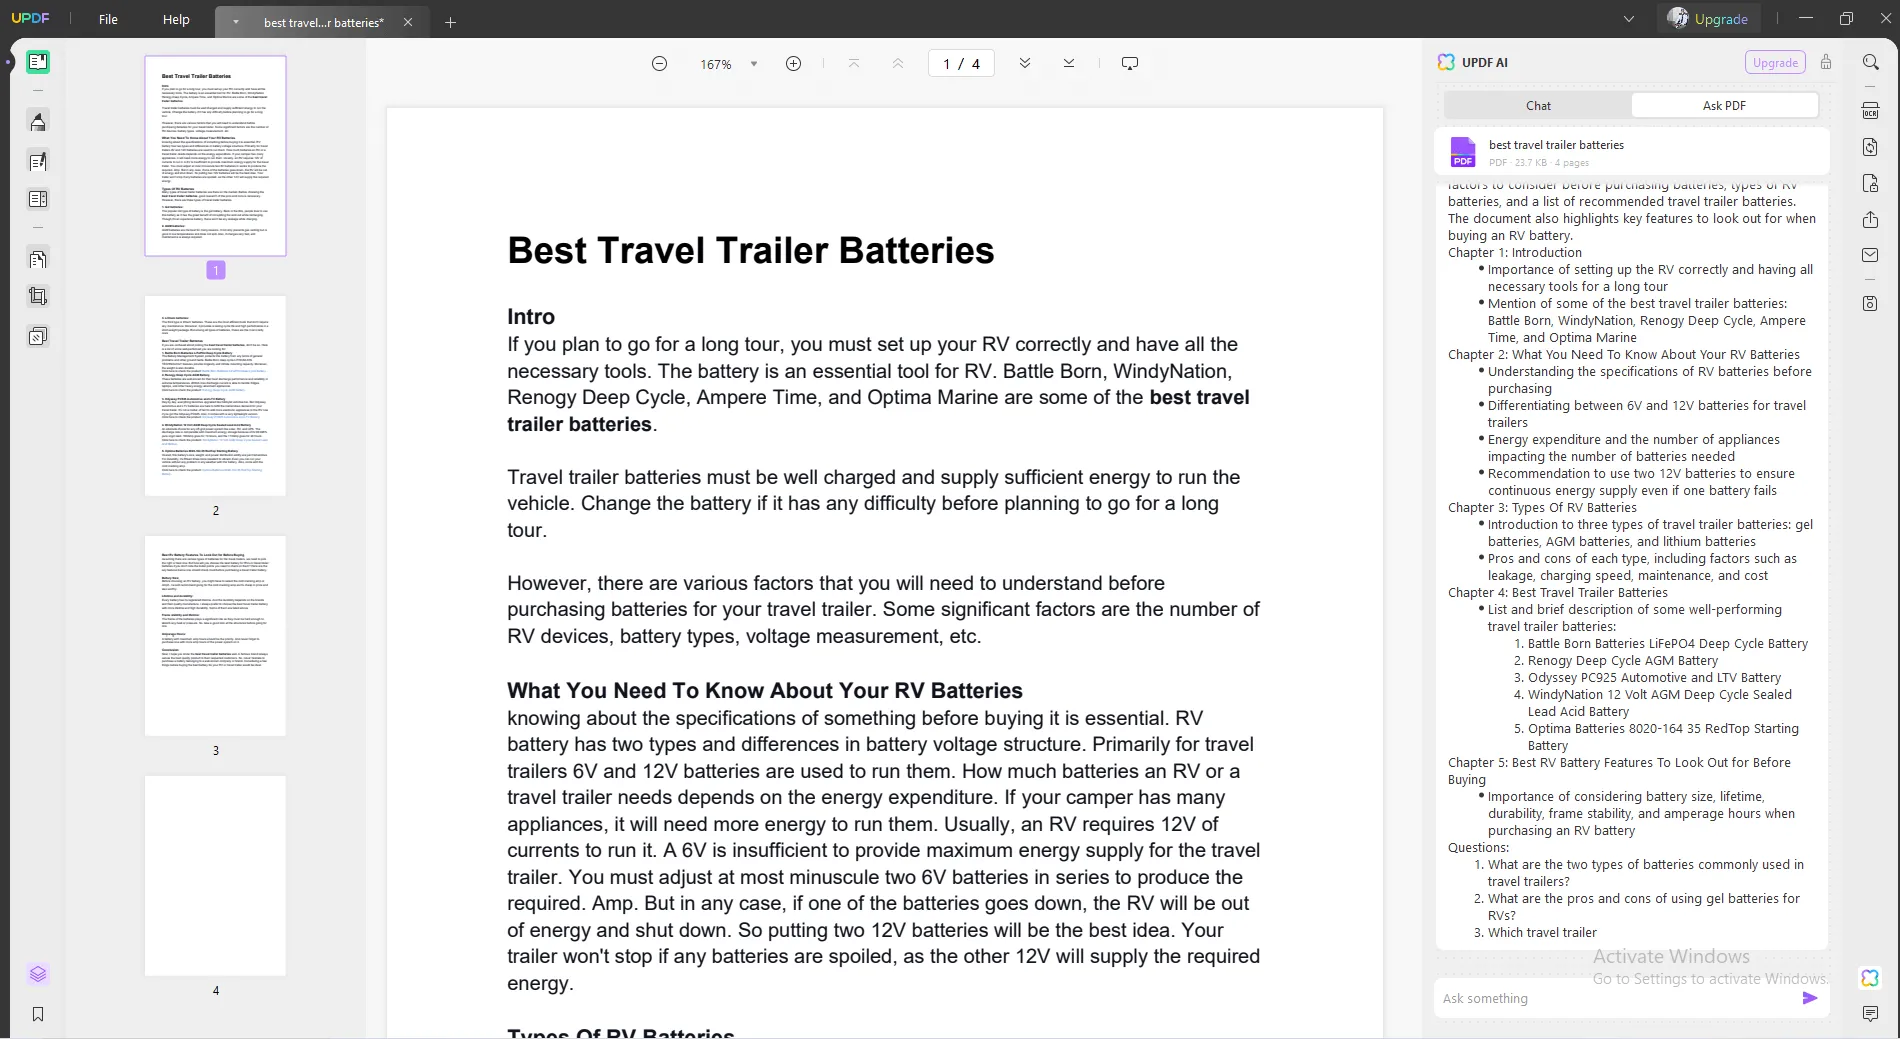The image size is (1900, 1039).
Task: Select the Comment highlighter tool
Action: [x=38, y=122]
